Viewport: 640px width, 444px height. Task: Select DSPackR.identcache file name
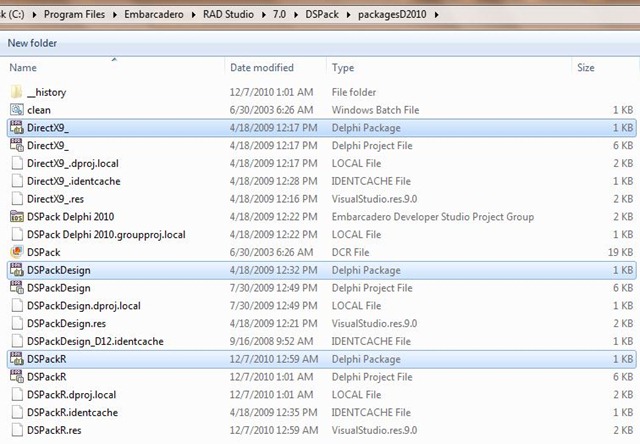coord(72,413)
